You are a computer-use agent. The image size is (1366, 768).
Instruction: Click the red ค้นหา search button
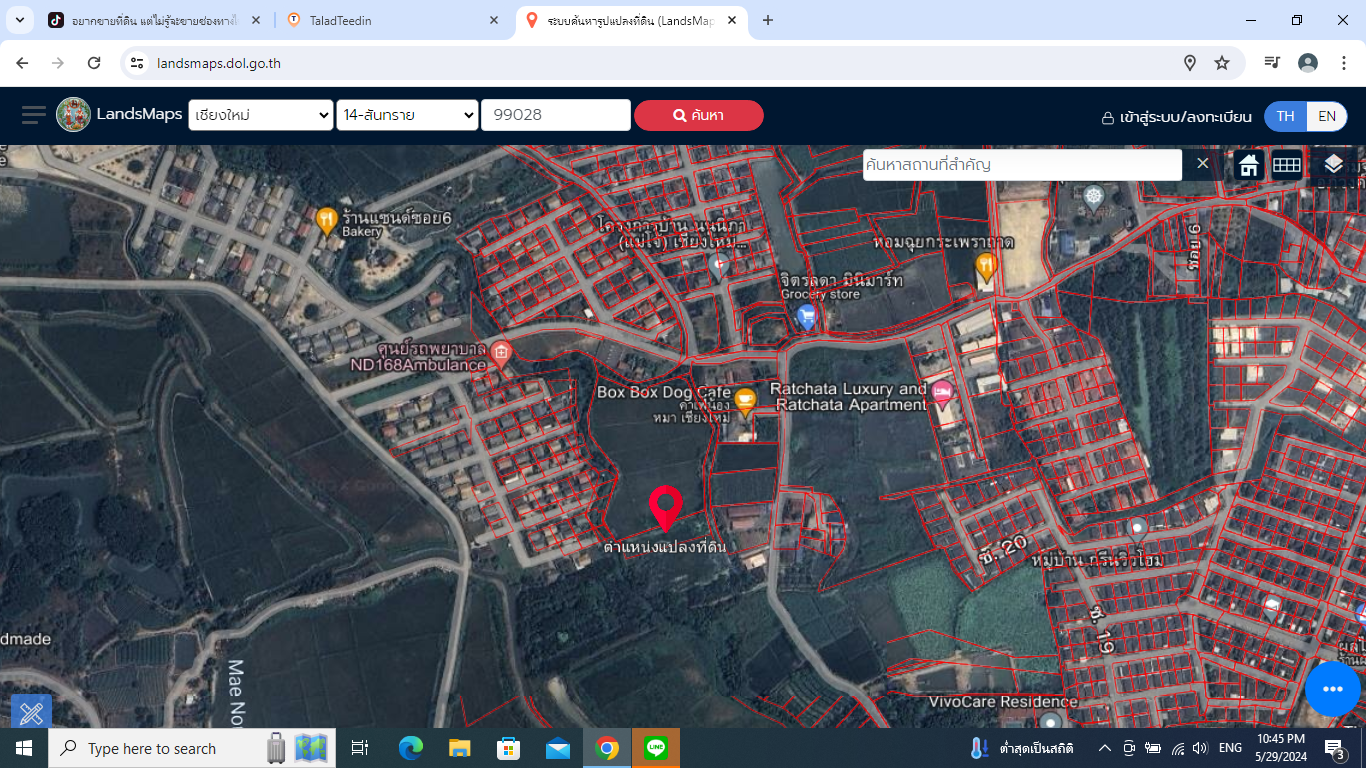pos(699,115)
